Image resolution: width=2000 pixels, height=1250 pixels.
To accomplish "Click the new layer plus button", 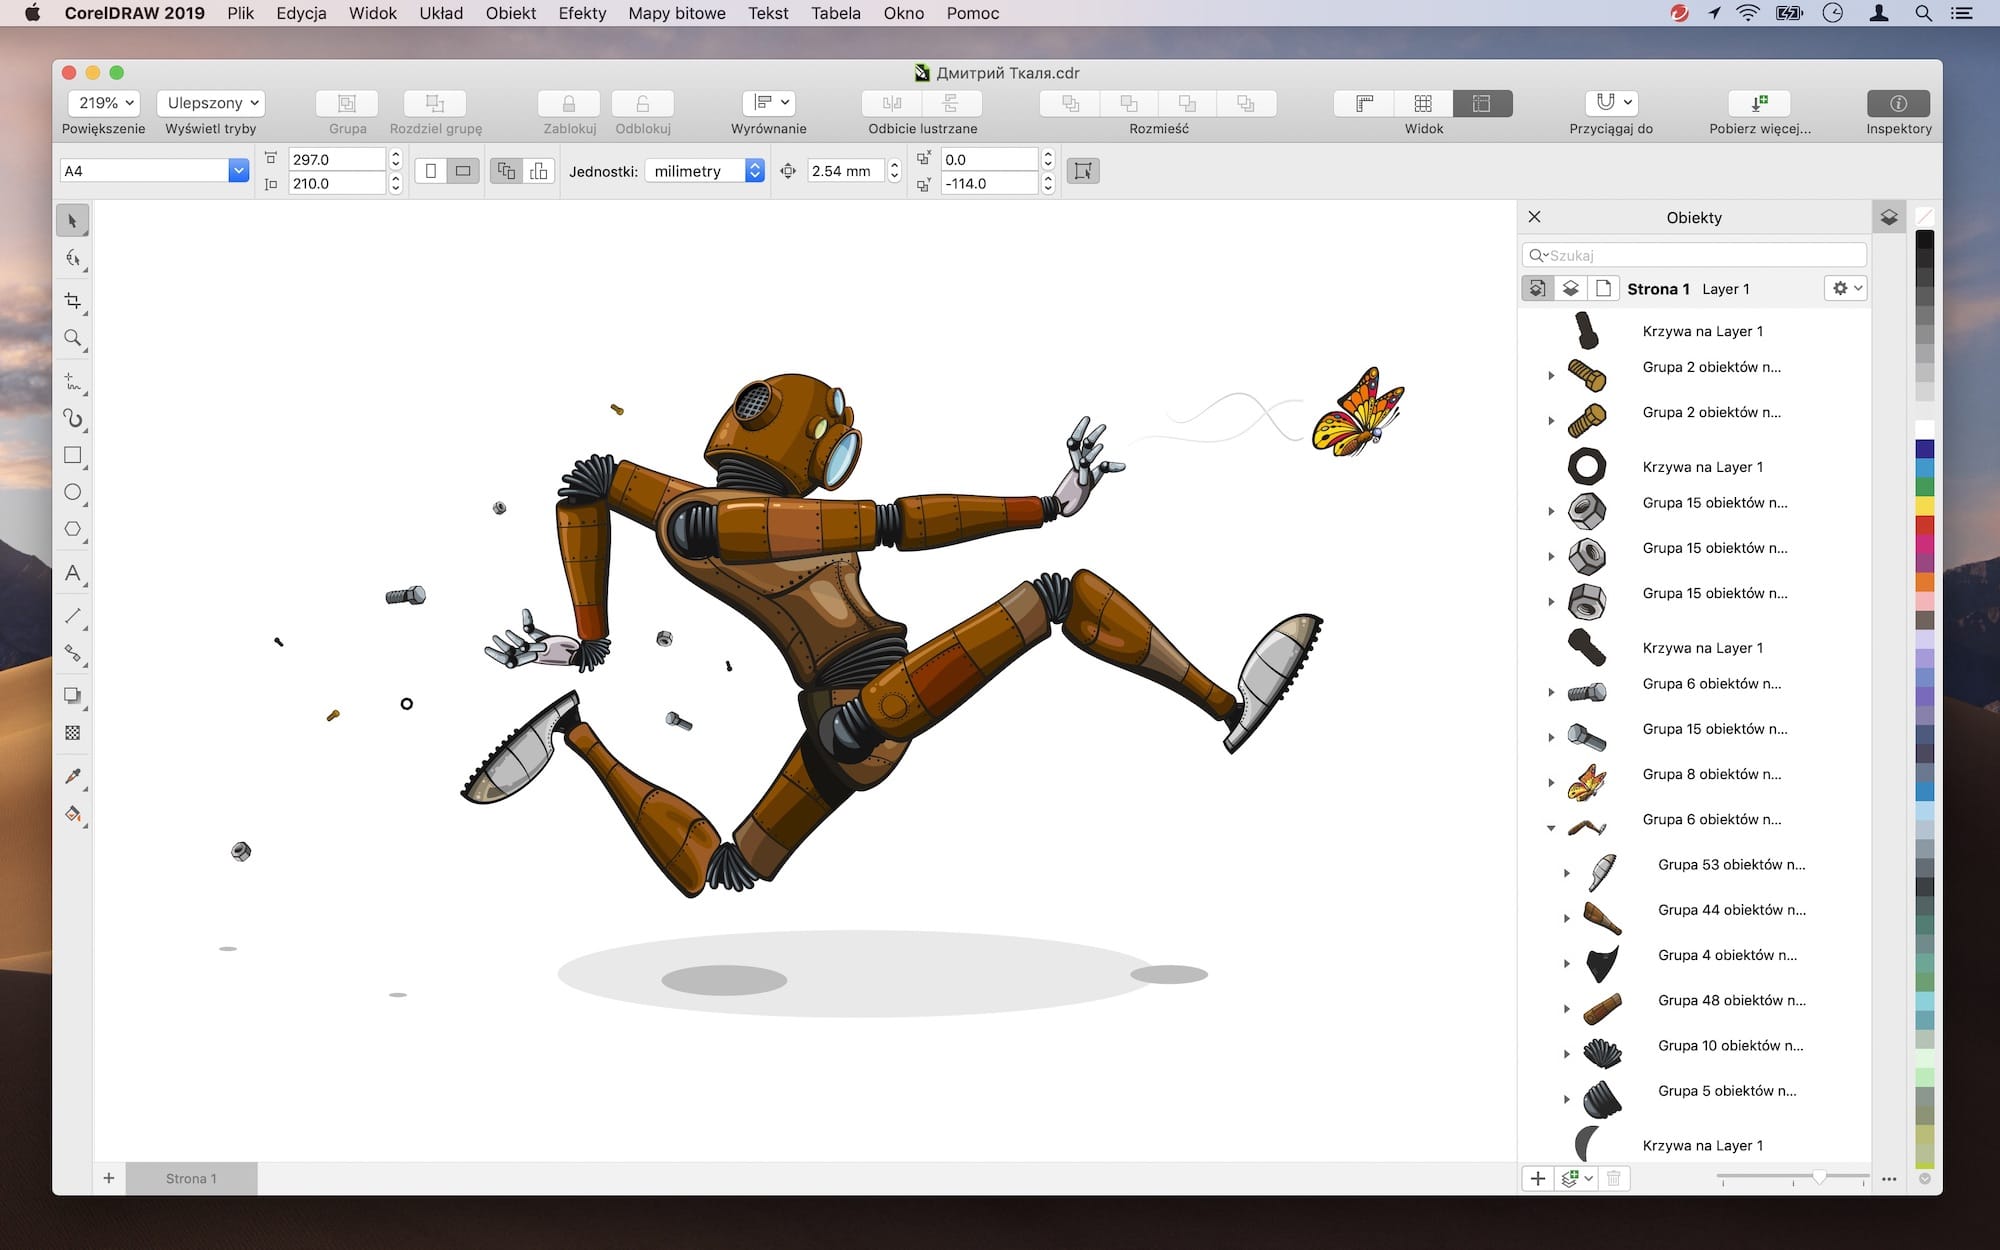I will pos(1538,1178).
